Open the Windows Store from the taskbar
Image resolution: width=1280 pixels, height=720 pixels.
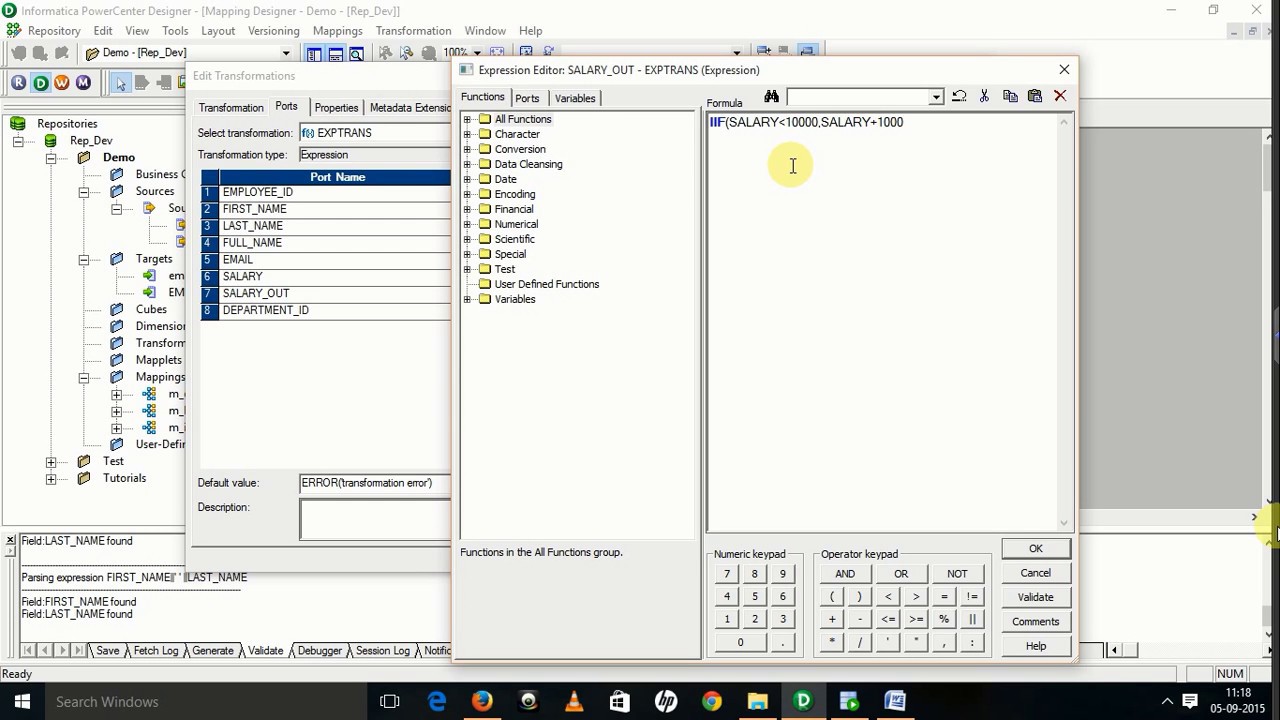click(x=620, y=701)
